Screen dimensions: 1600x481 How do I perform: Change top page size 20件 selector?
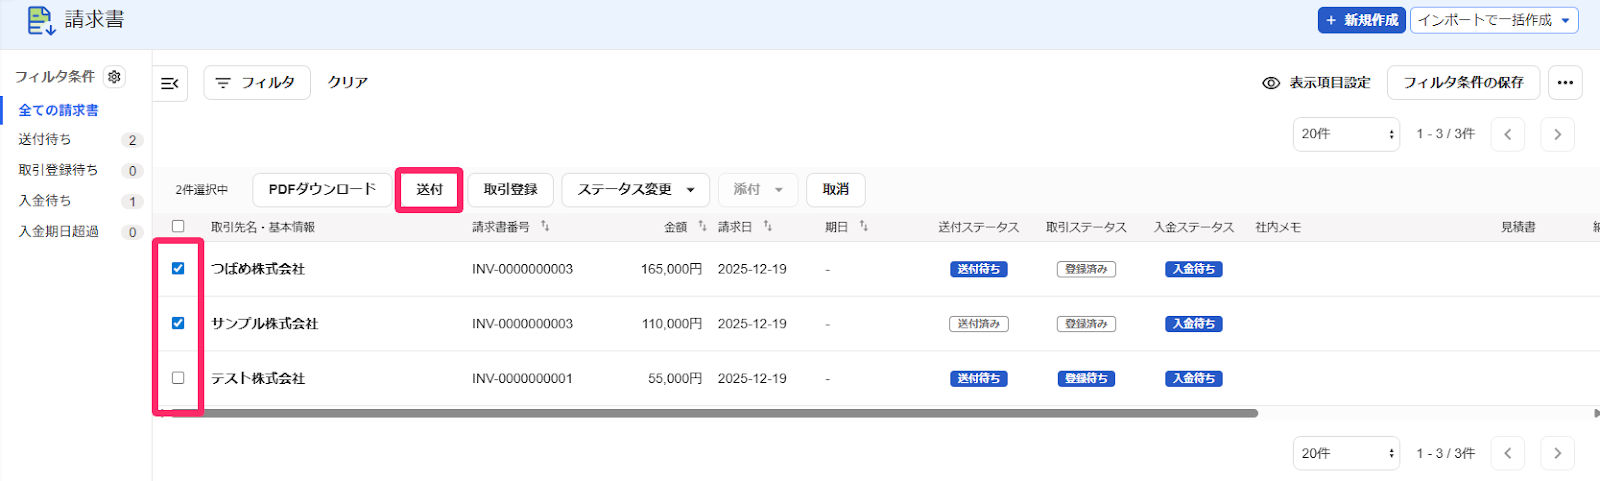[1346, 134]
